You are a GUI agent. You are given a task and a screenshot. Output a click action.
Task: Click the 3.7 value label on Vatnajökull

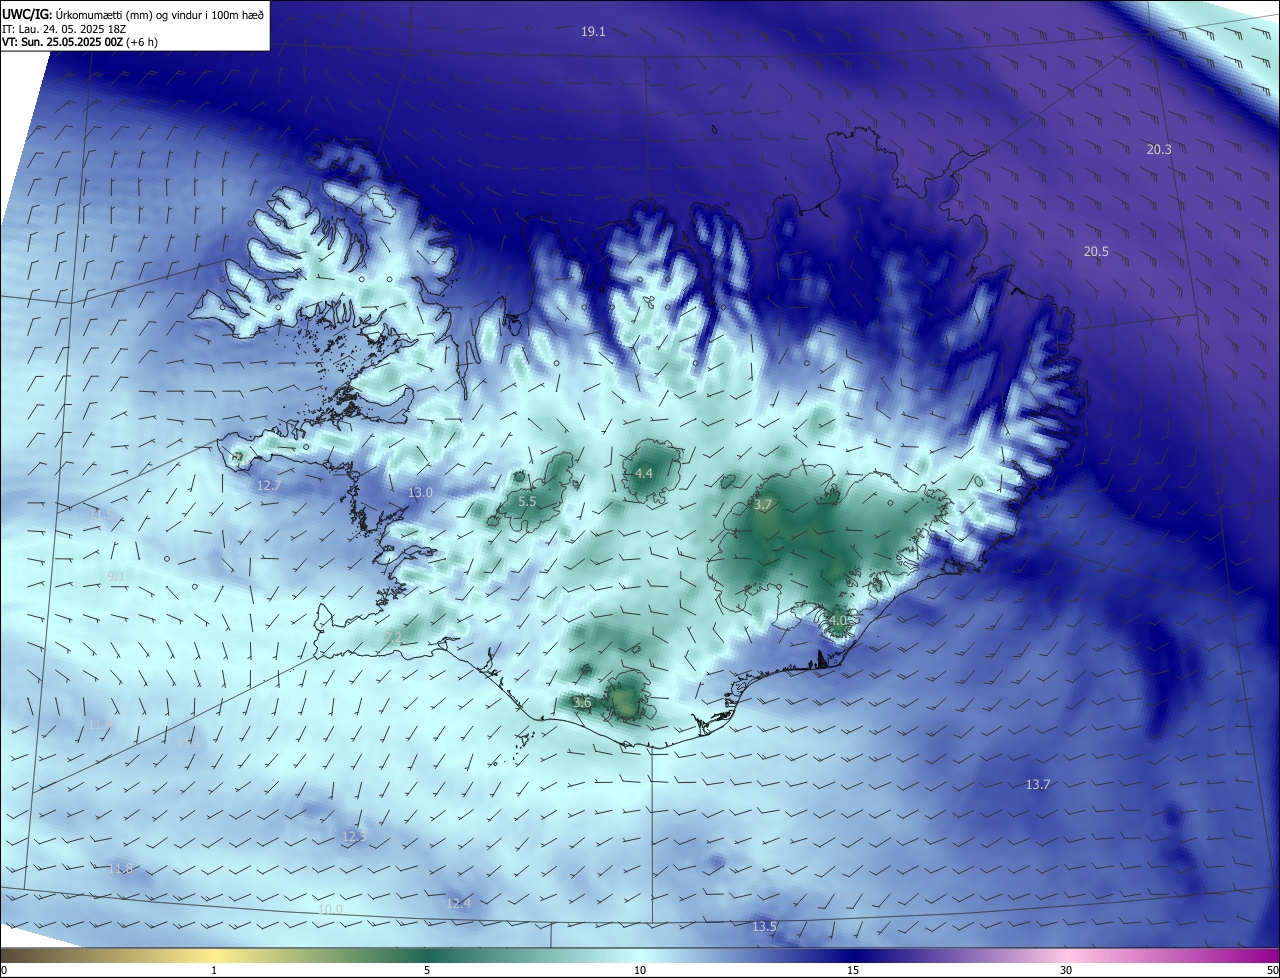pos(763,505)
